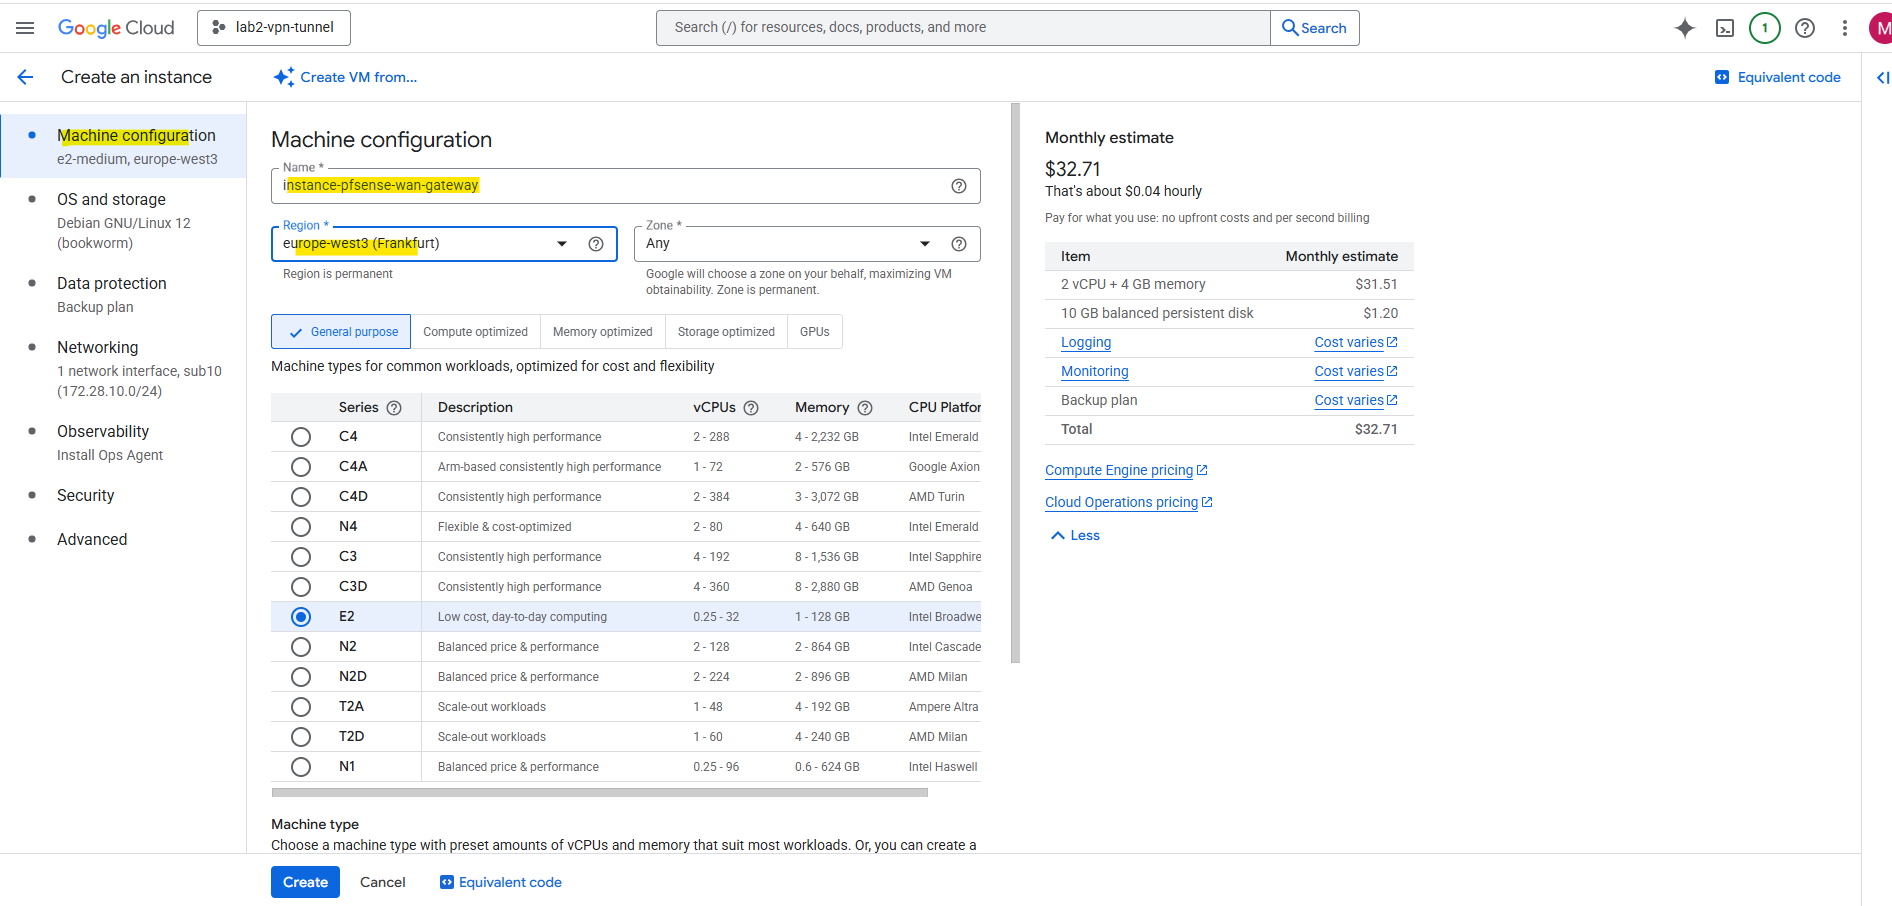Open the help question mark menu
The image size is (1892, 906).
1805,28
